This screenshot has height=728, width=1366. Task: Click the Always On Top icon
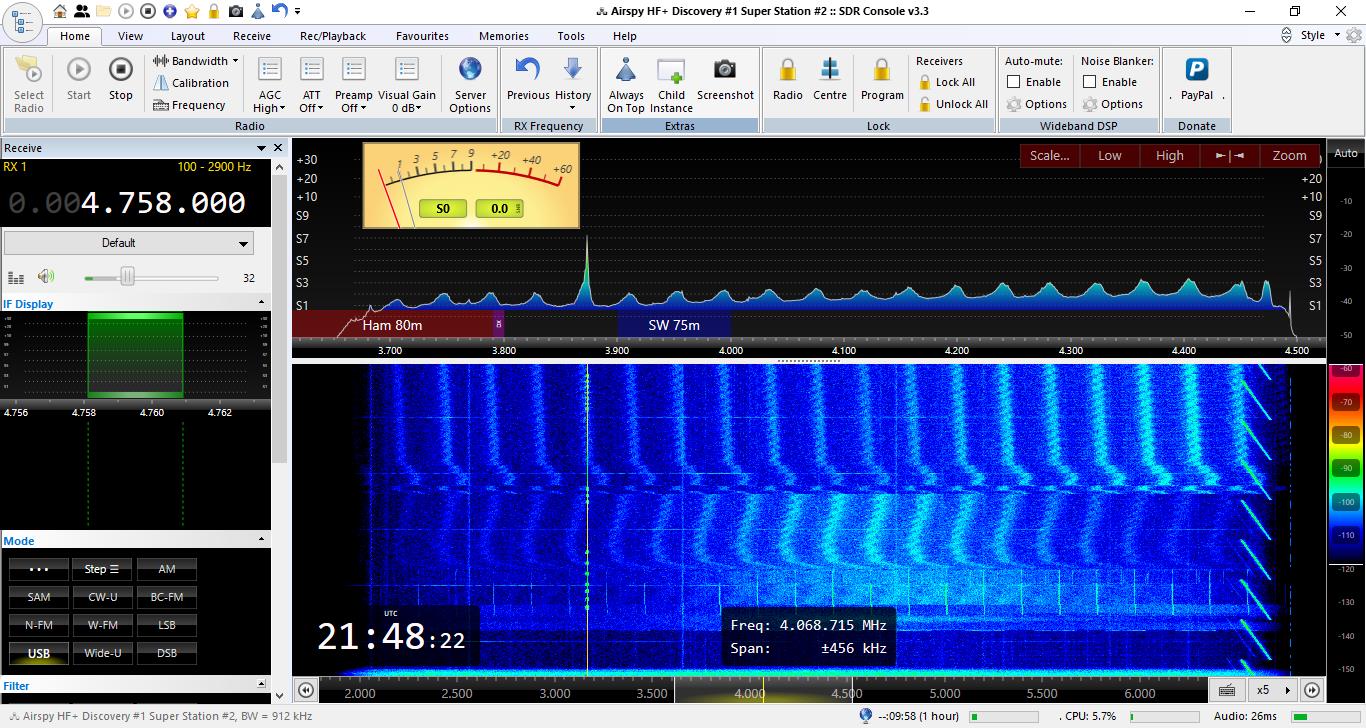tap(626, 71)
